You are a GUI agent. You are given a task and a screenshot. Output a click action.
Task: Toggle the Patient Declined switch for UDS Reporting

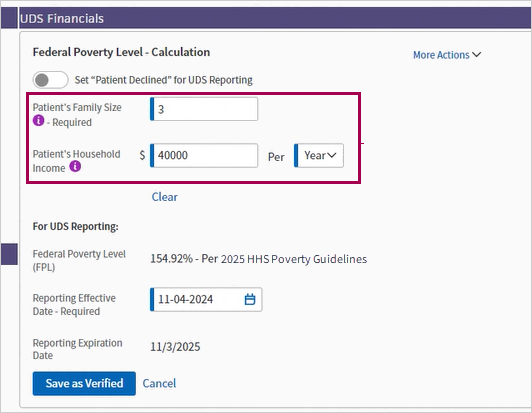point(51,80)
